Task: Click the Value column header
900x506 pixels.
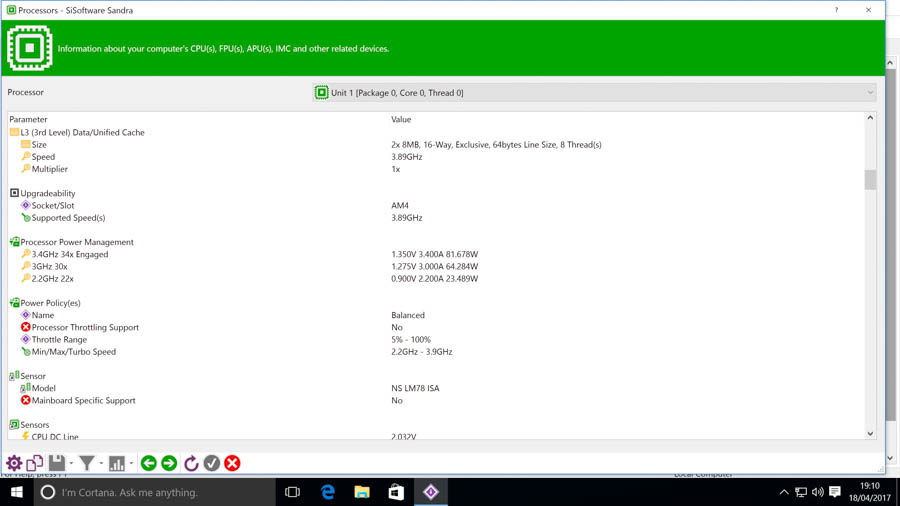Action: 401,119
